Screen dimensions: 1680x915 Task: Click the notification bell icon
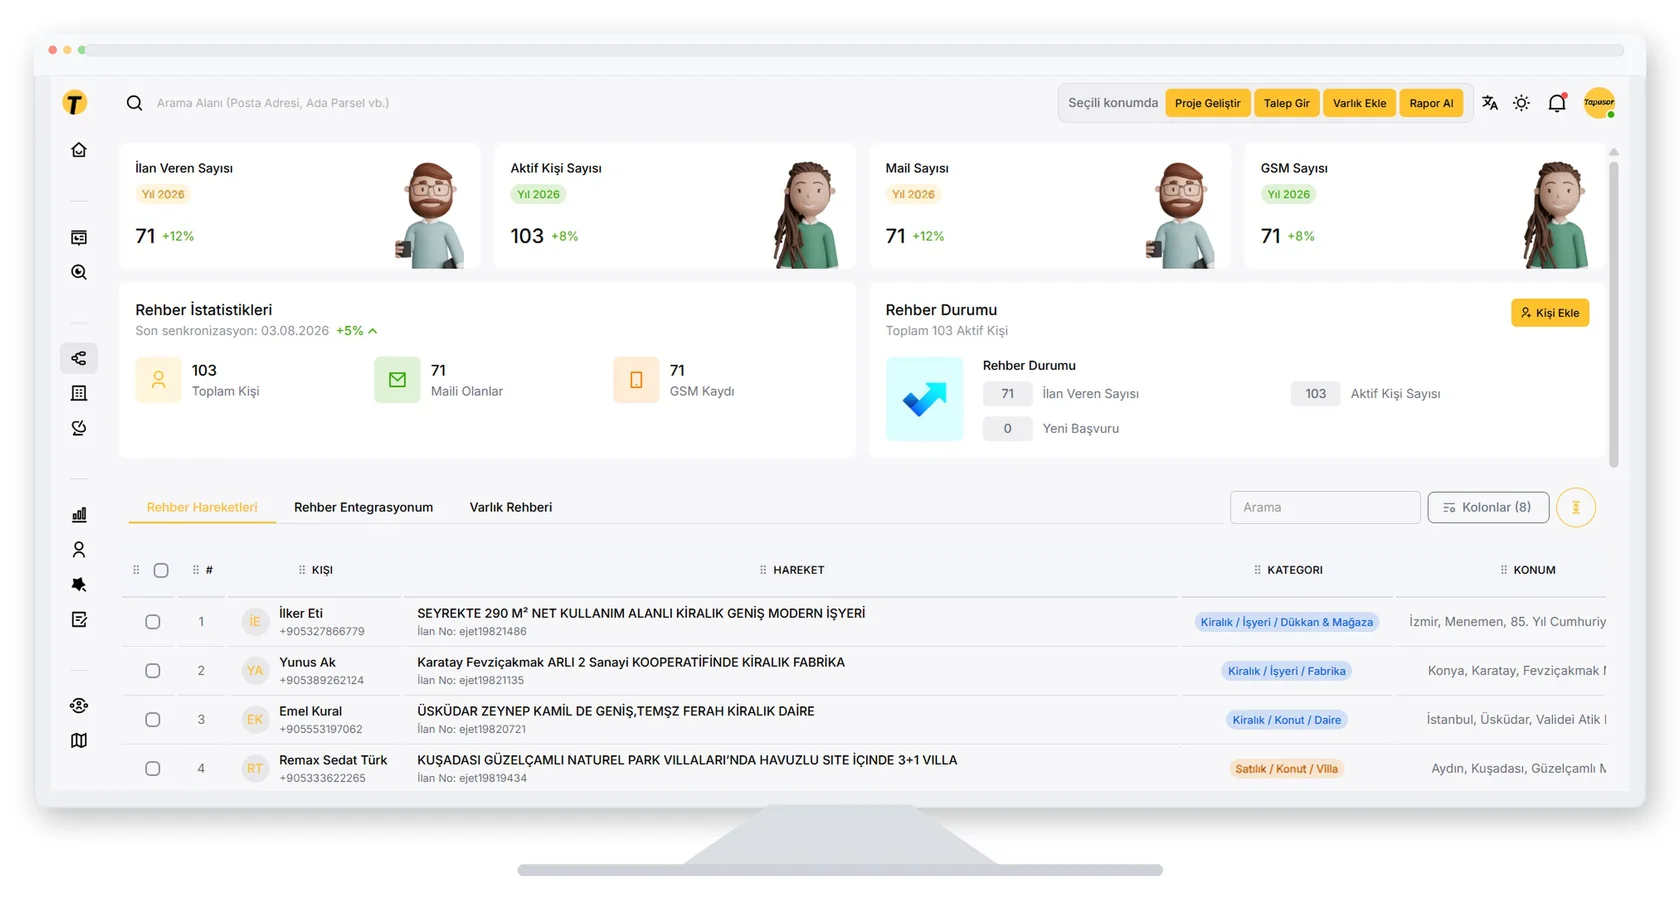(1557, 103)
